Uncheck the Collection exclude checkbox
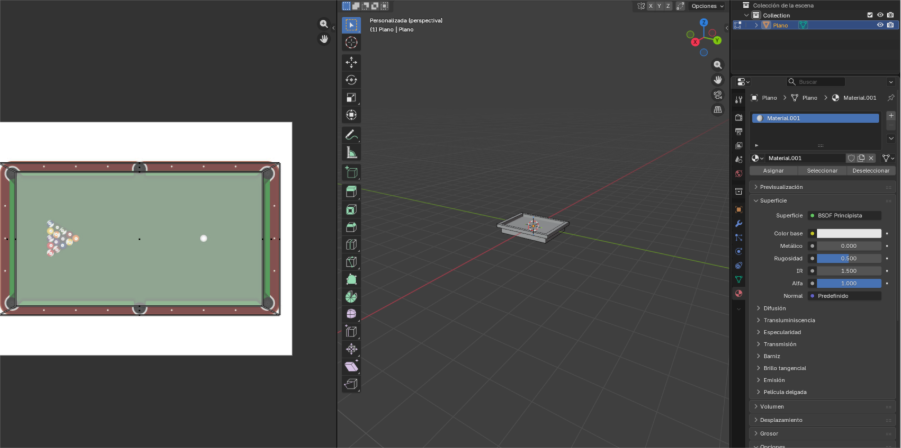The image size is (901, 448). point(869,15)
